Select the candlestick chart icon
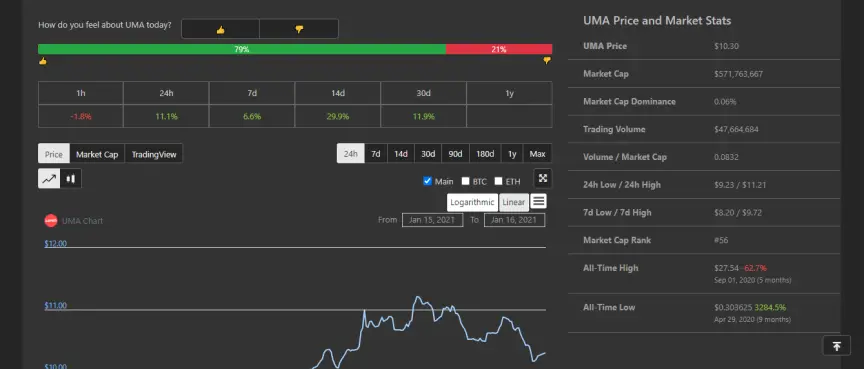 pyautogui.click(x=71, y=178)
